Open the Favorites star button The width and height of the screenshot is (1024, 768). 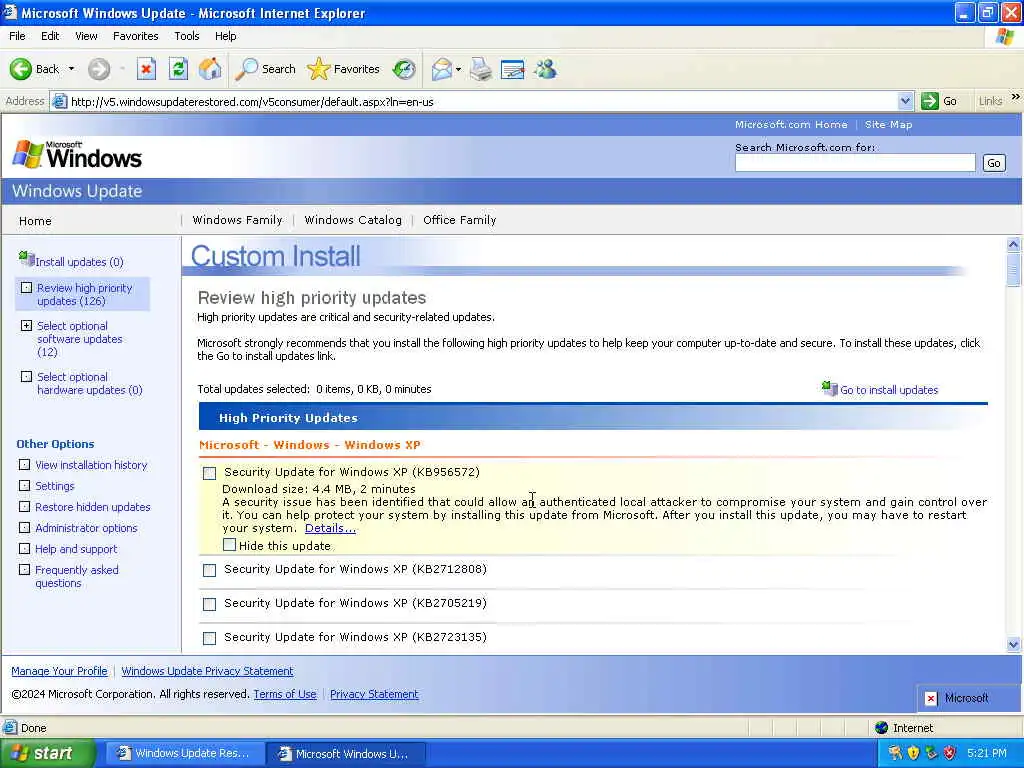click(x=343, y=69)
